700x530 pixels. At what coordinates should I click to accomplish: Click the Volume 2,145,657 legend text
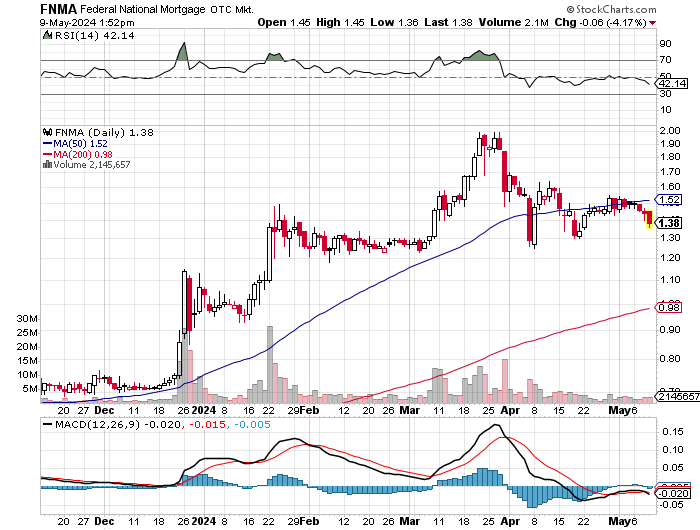(92, 165)
